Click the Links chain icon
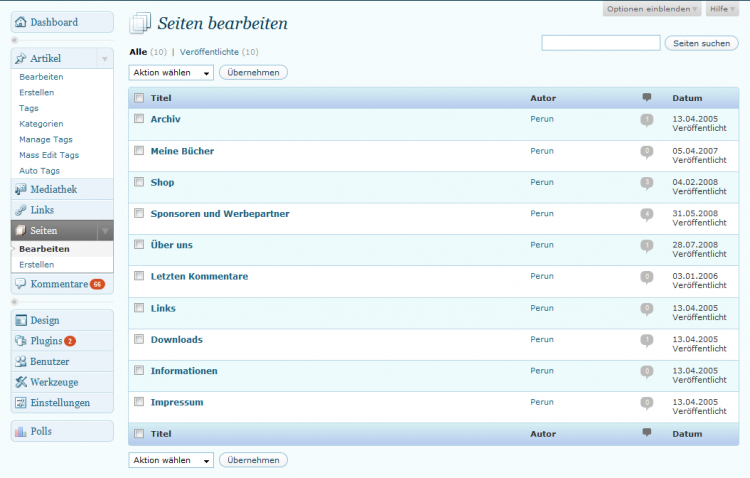The image size is (750, 478). coord(21,210)
